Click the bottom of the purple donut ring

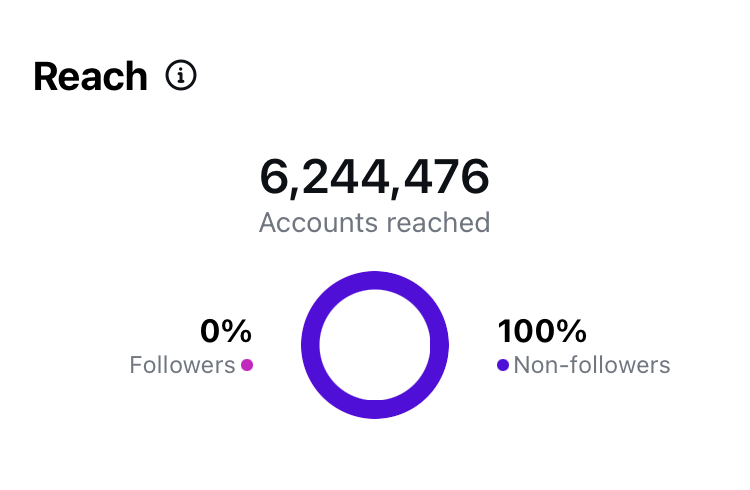375,409
